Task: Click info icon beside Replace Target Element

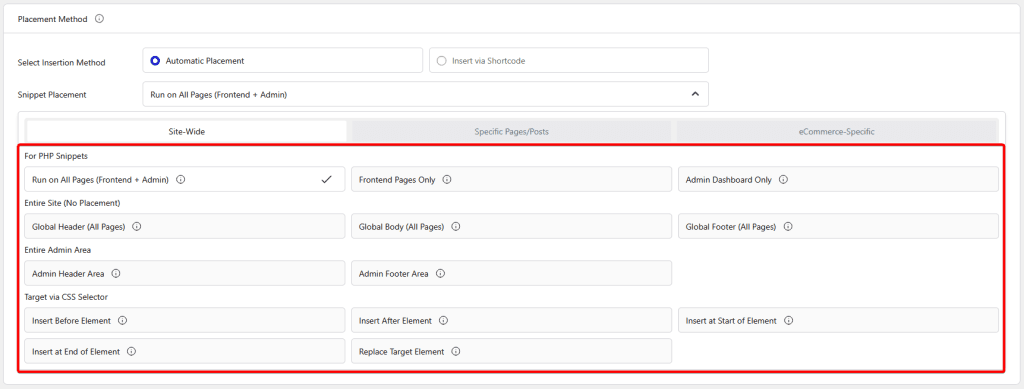Action: pos(456,351)
